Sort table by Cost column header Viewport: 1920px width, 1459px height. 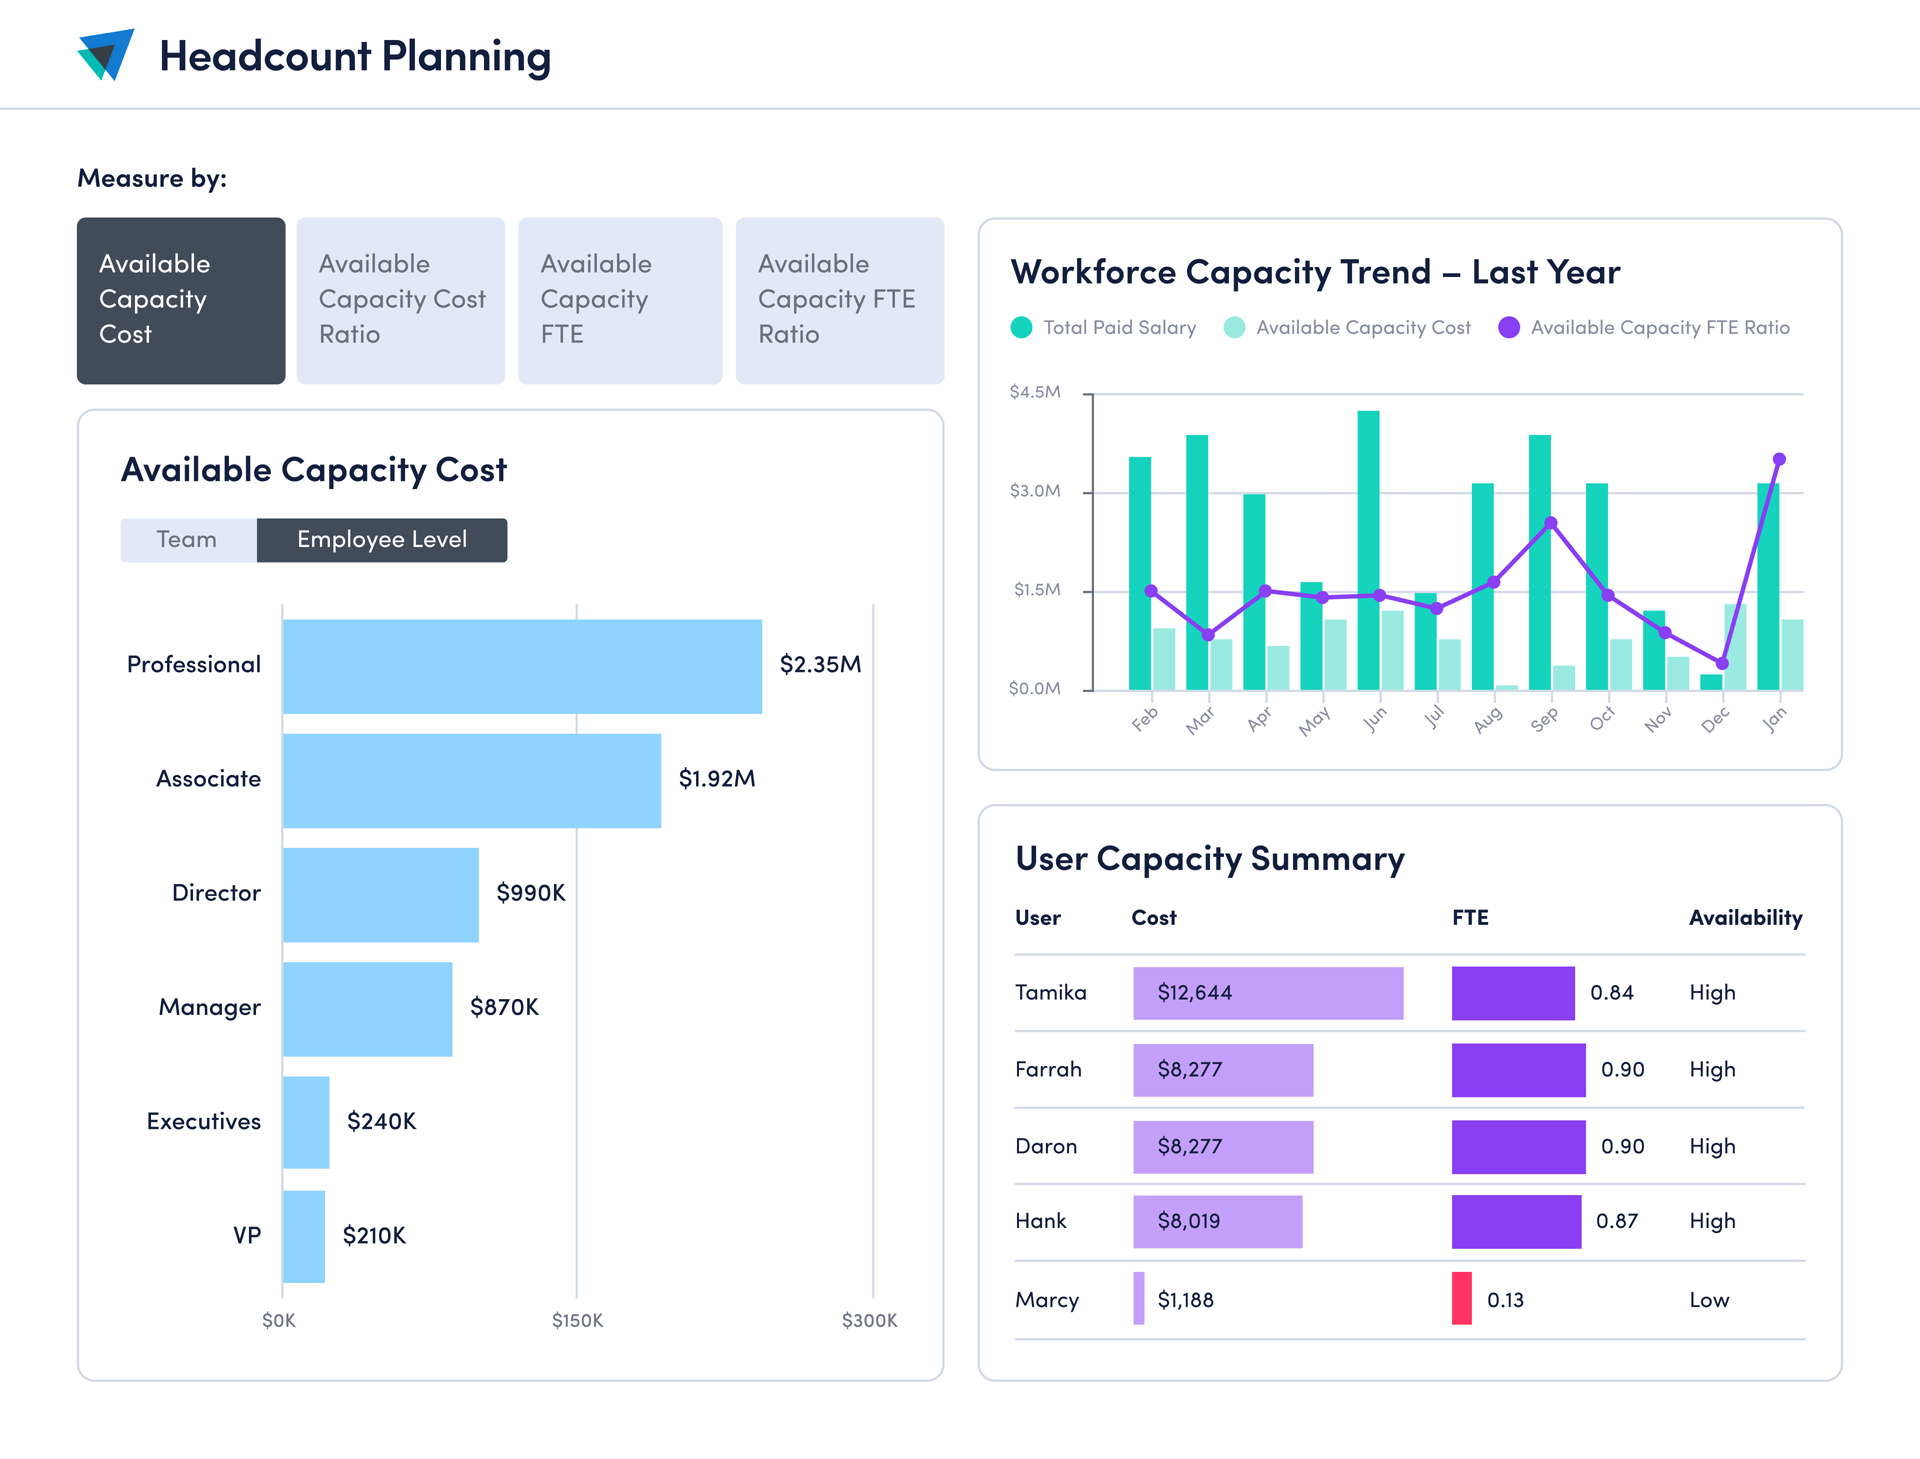[x=1153, y=918]
